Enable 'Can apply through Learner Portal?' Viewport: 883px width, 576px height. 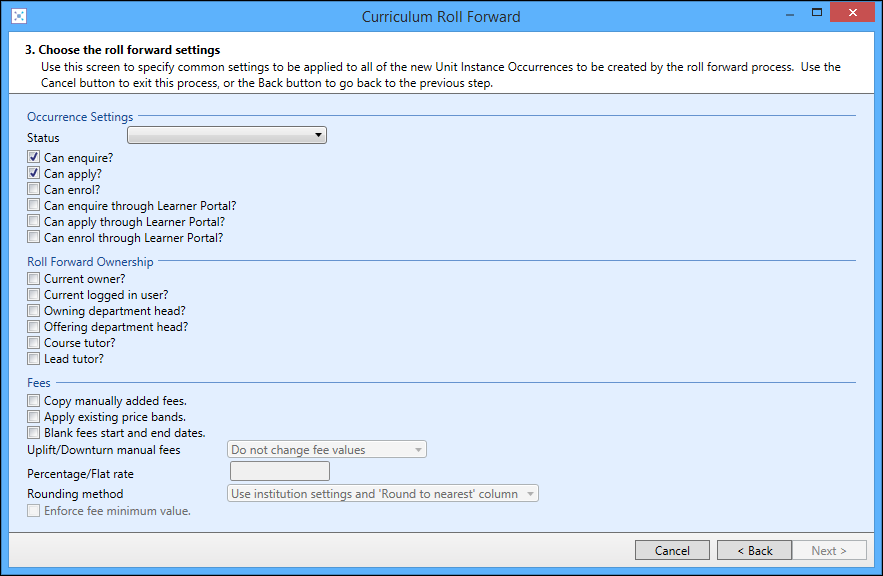33,221
